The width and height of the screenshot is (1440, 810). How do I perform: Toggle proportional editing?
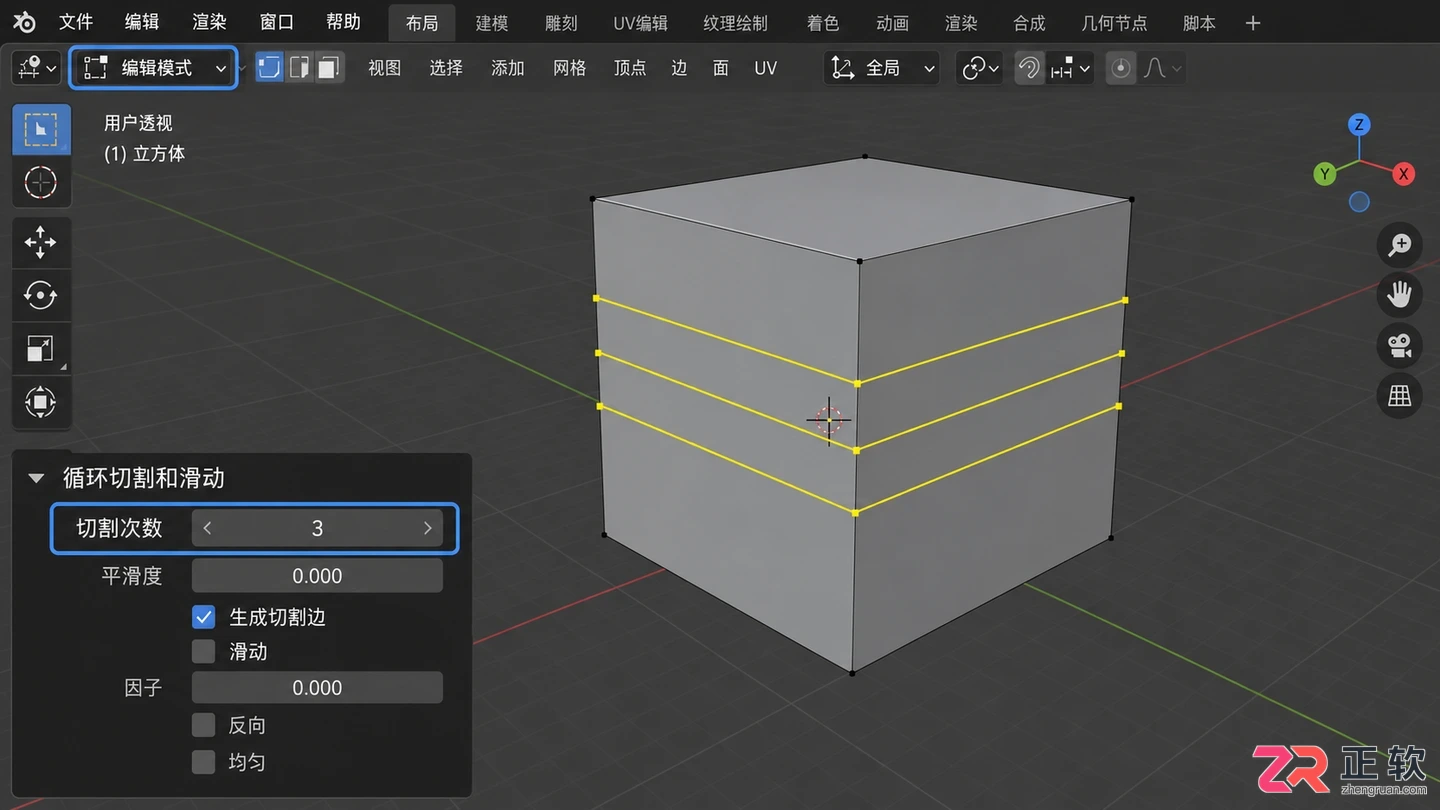[1121, 68]
